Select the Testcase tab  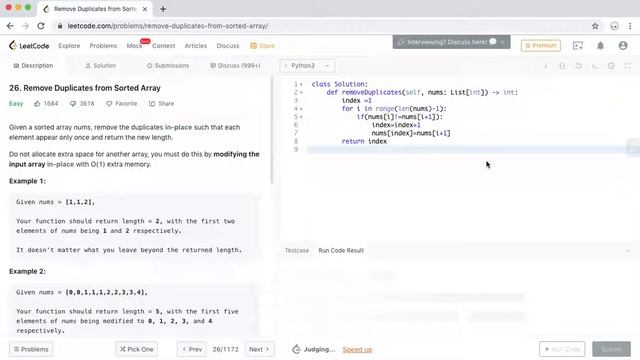click(x=297, y=251)
